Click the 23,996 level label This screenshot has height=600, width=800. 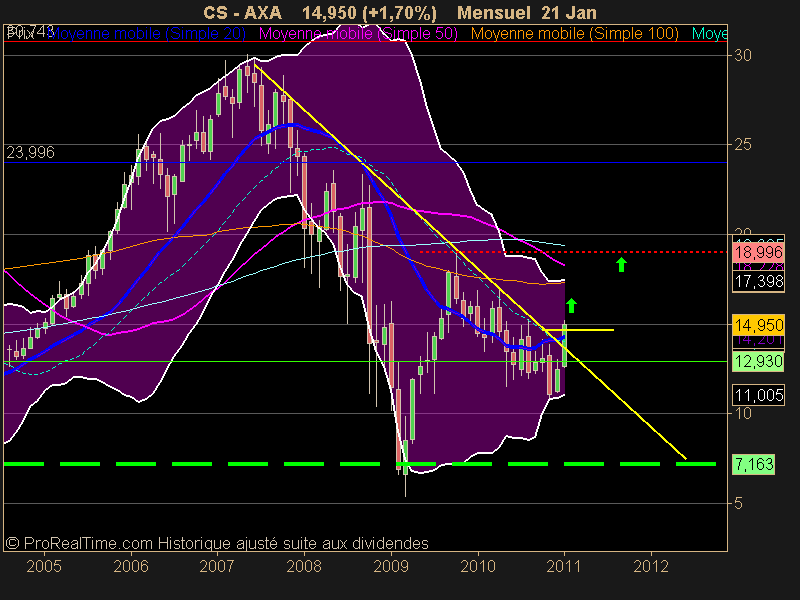tap(30, 152)
